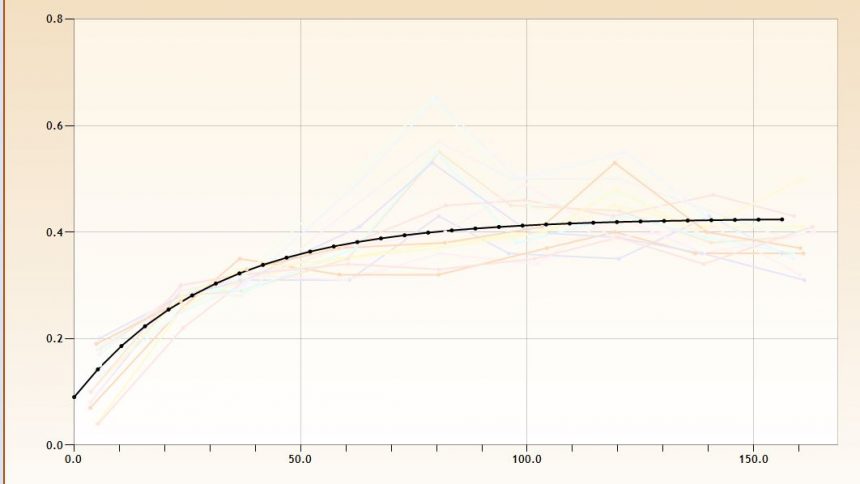Select the 0.4 vertical axis label
Image resolution: width=860 pixels, height=484 pixels.
(54, 232)
